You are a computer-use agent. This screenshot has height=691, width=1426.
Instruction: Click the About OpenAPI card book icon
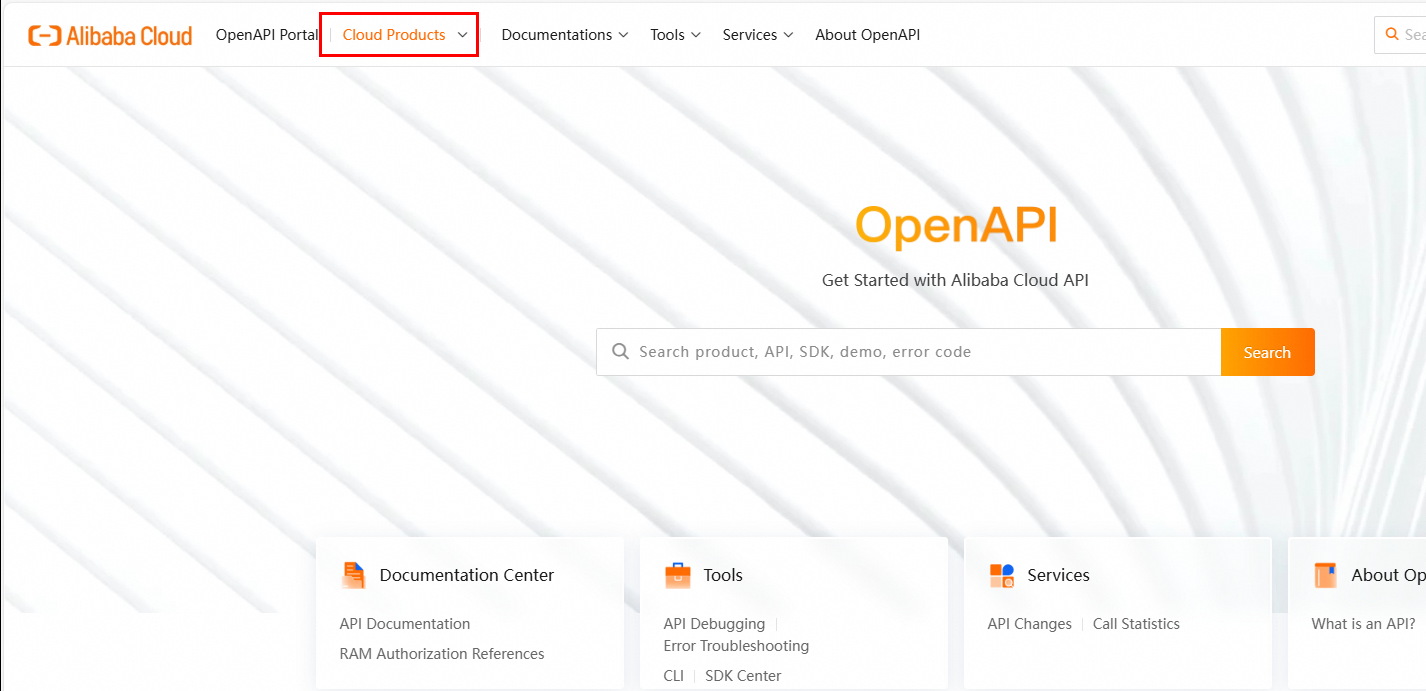click(1325, 575)
